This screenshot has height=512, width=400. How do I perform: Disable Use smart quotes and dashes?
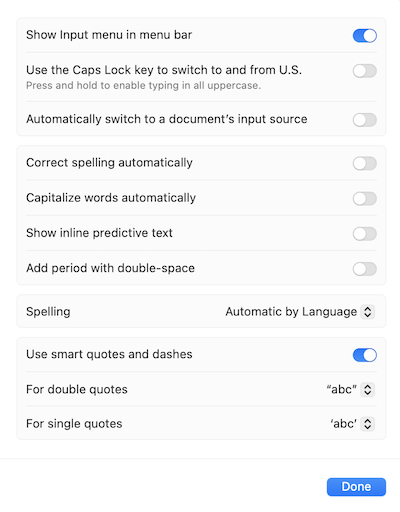365,355
